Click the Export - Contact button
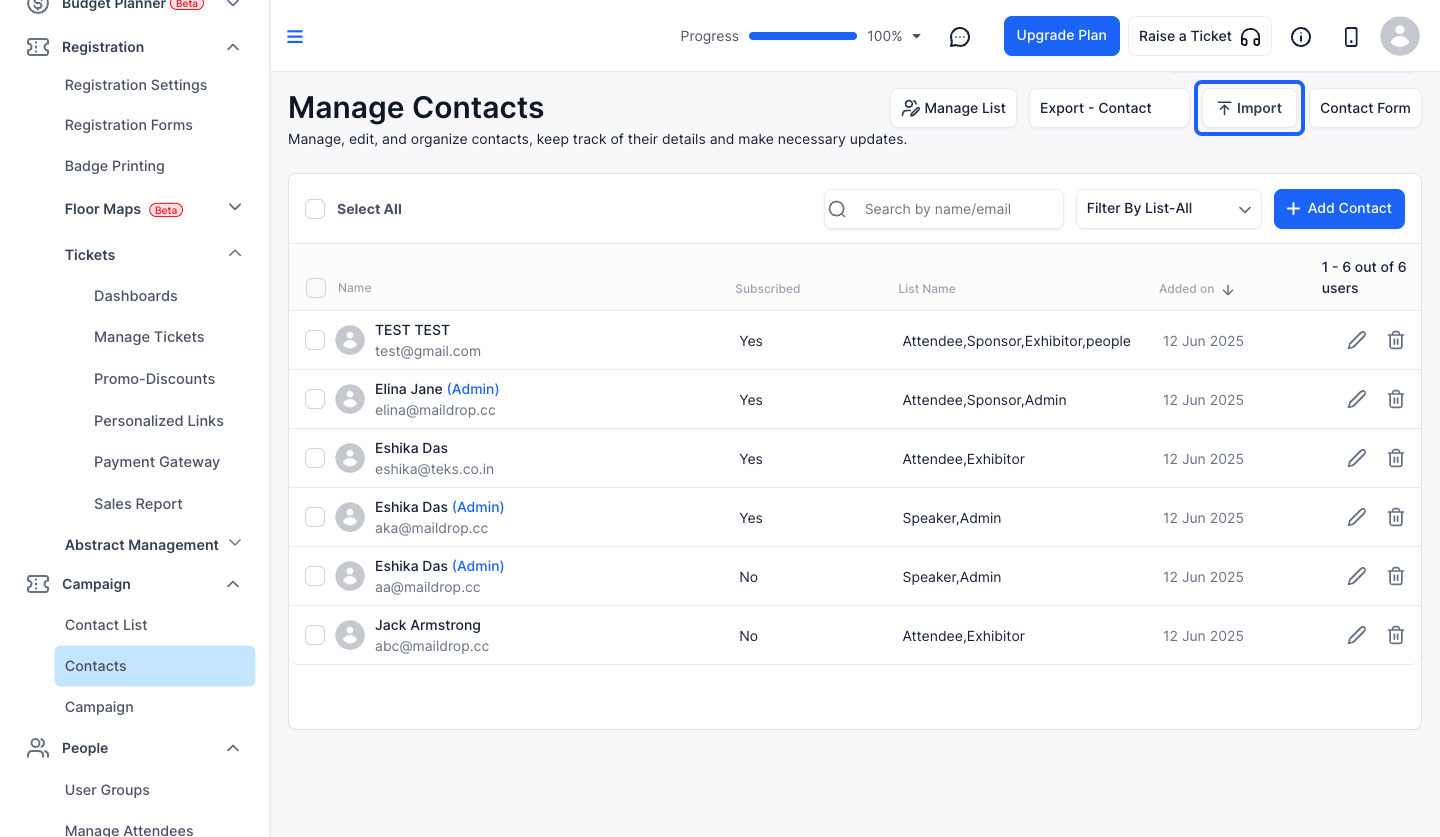This screenshot has height=837, width=1440. (1109, 108)
